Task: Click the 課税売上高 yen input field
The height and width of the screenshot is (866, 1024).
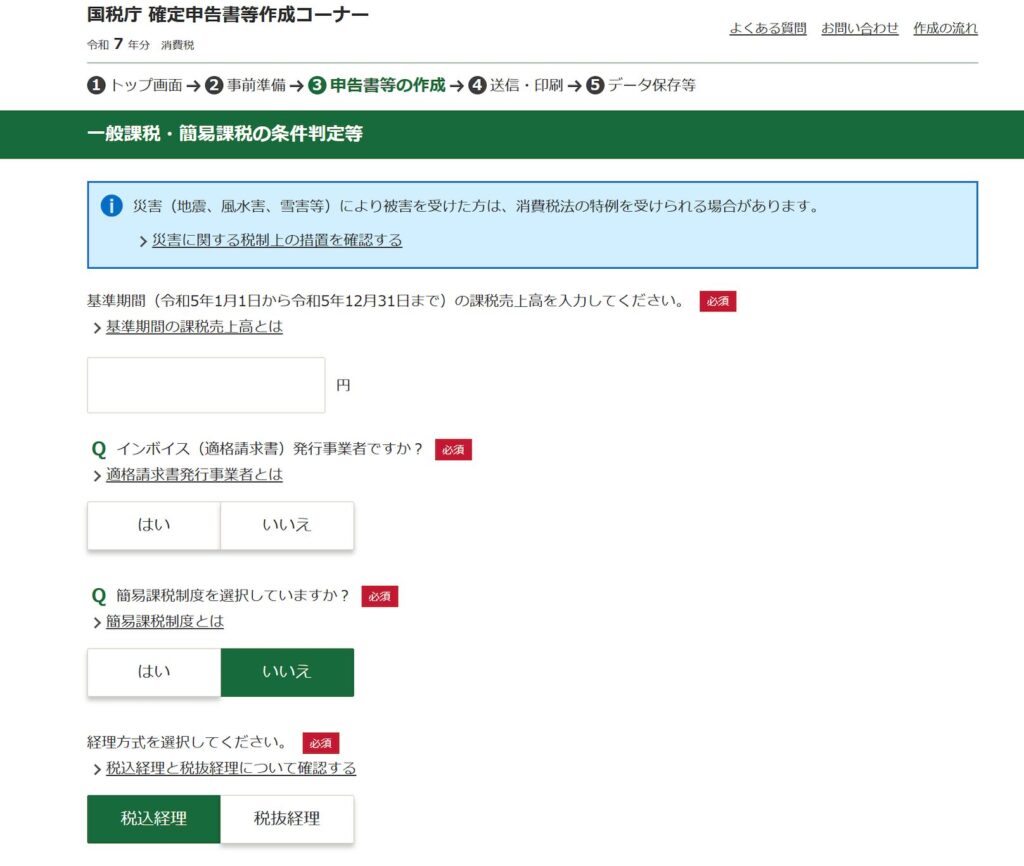Action: pos(206,385)
